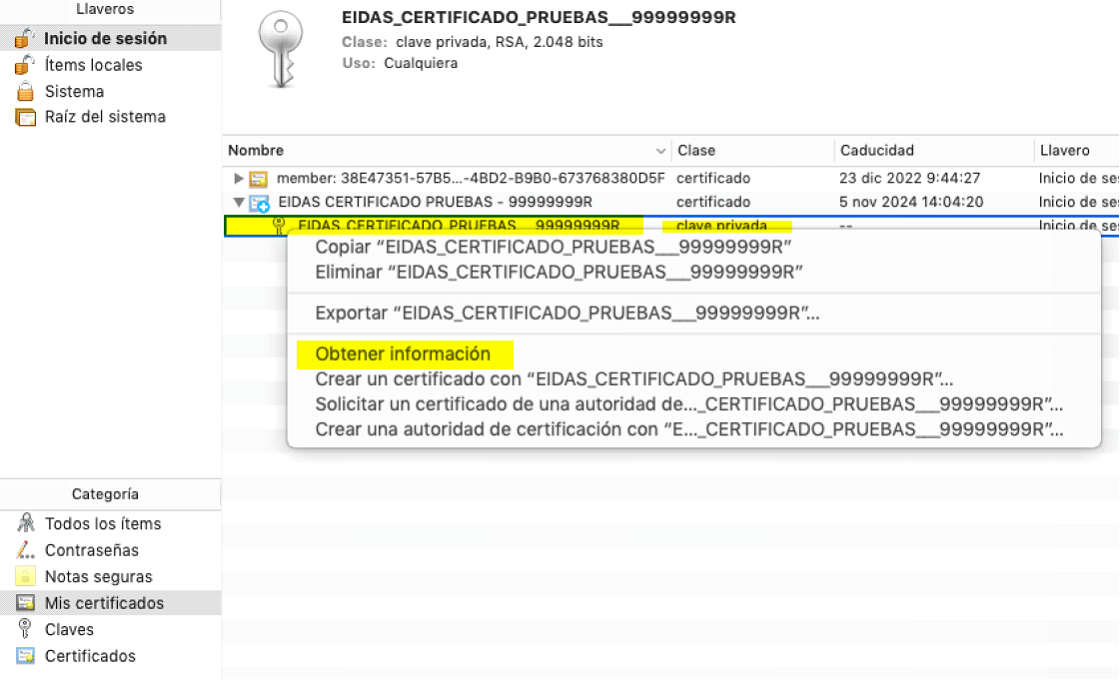
Task: Click the large private key icon at top
Action: pyautogui.click(x=280, y=47)
